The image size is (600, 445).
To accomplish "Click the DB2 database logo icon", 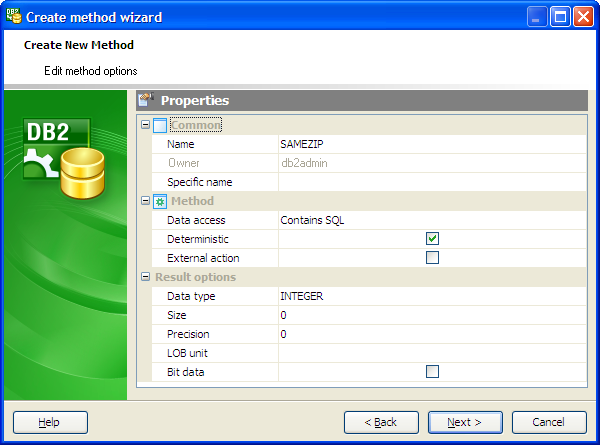I will 58,159.
